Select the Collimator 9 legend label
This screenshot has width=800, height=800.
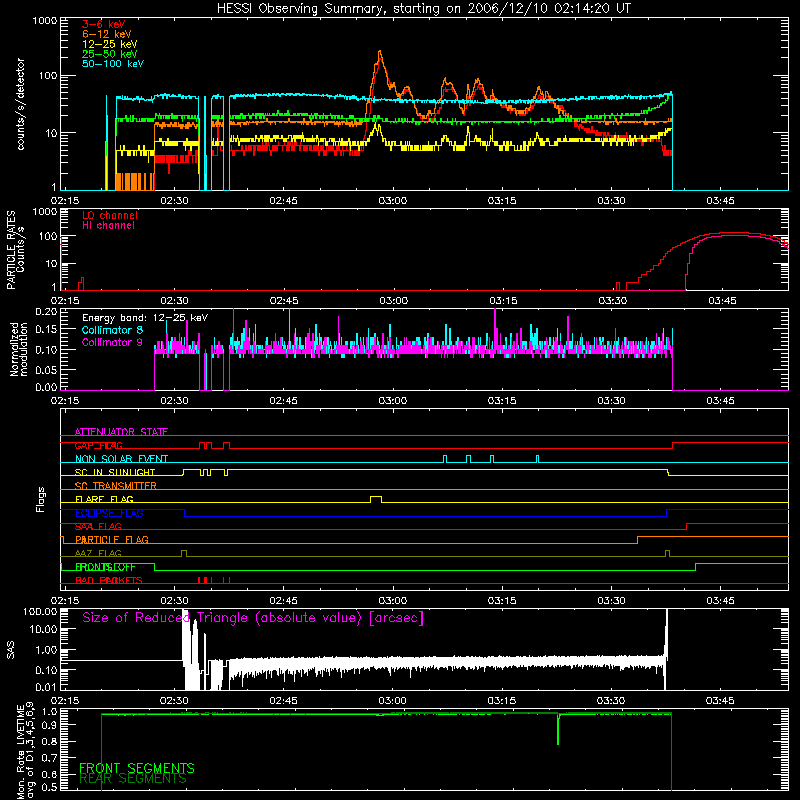tap(112, 342)
